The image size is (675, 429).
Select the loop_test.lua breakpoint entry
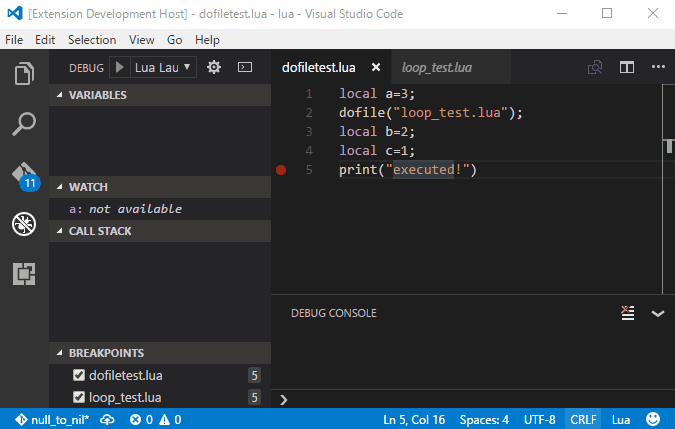[160, 397]
